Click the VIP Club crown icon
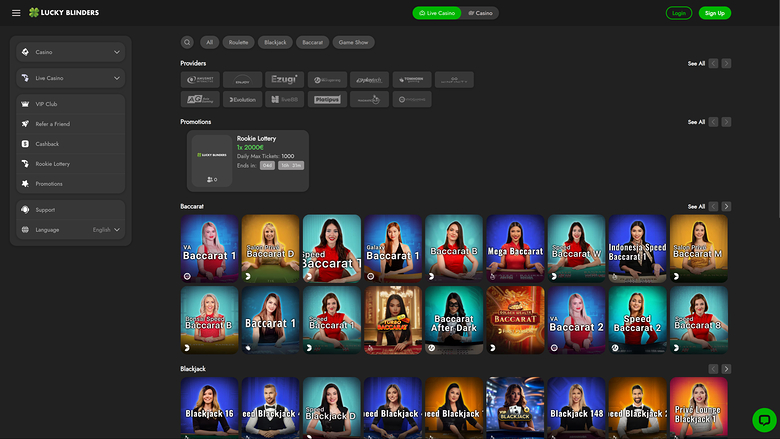 tap(26, 104)
